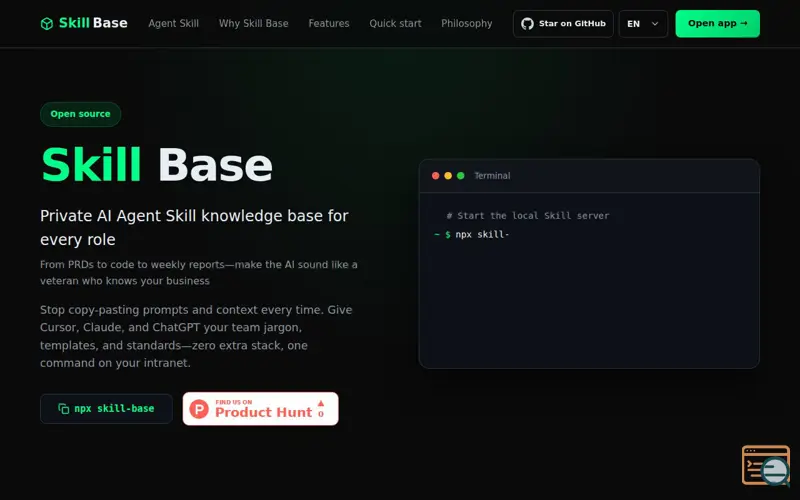Viewport: 800px width, 500px height.
Task: Click the red terminal window dot
Action: (x=435, y=176)
